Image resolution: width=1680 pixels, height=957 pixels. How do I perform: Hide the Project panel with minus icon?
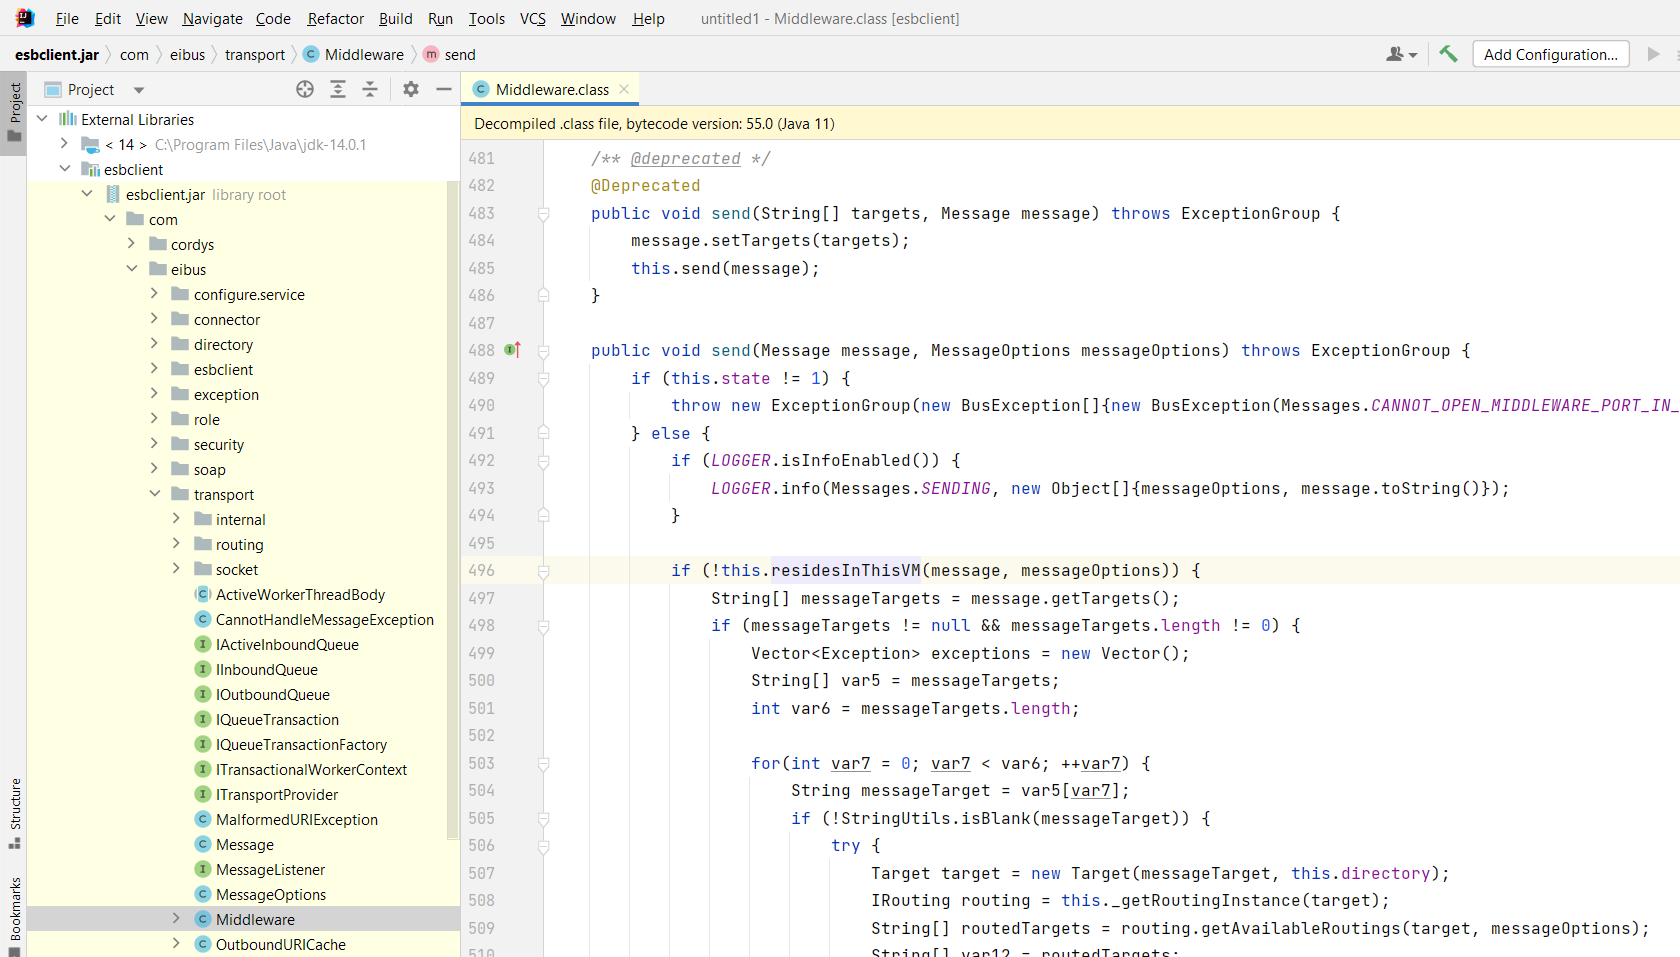pyautogui.click(x=444, y=89)
